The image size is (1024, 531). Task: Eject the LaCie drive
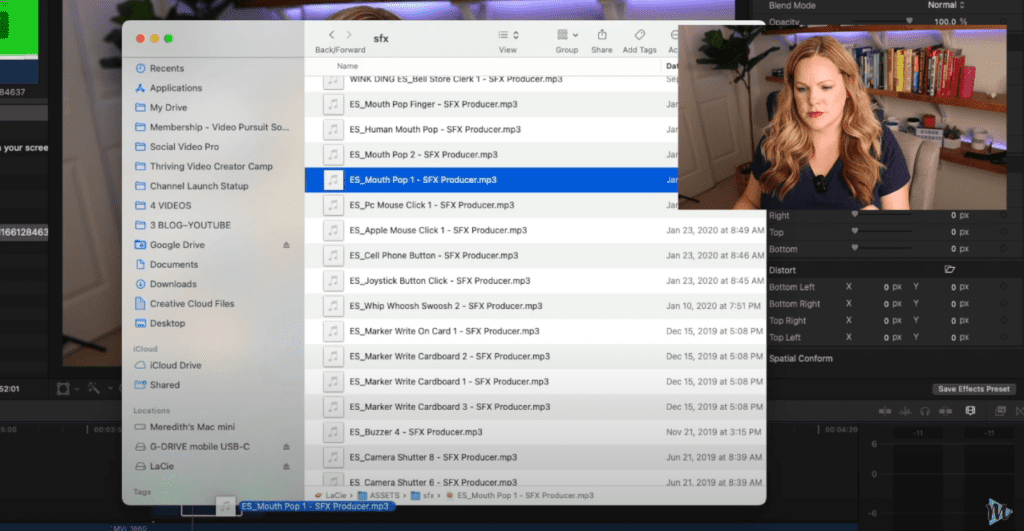(286, 466)
